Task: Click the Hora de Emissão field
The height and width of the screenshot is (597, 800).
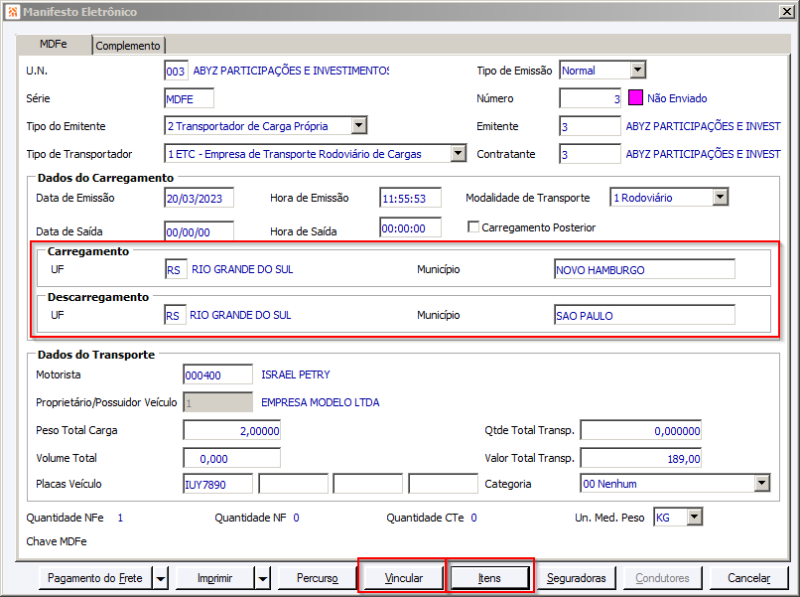Action: pos(410,198)
